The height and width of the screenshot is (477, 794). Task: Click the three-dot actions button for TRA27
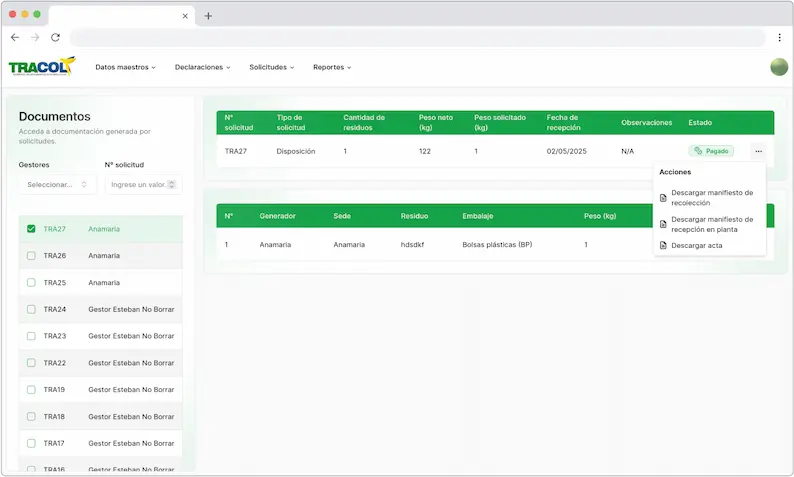[759, 151]
